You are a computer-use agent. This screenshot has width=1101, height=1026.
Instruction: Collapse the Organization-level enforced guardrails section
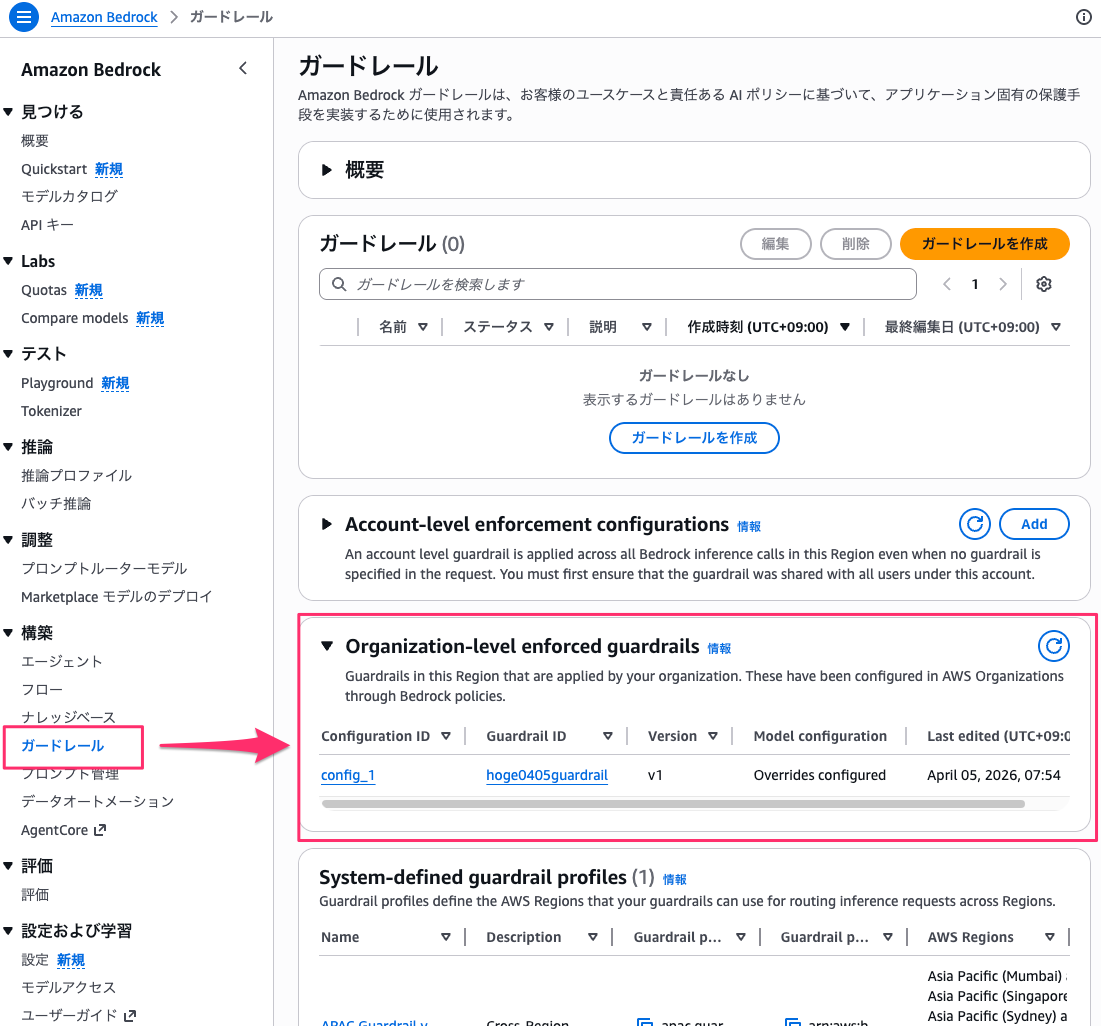coord(327,646)
